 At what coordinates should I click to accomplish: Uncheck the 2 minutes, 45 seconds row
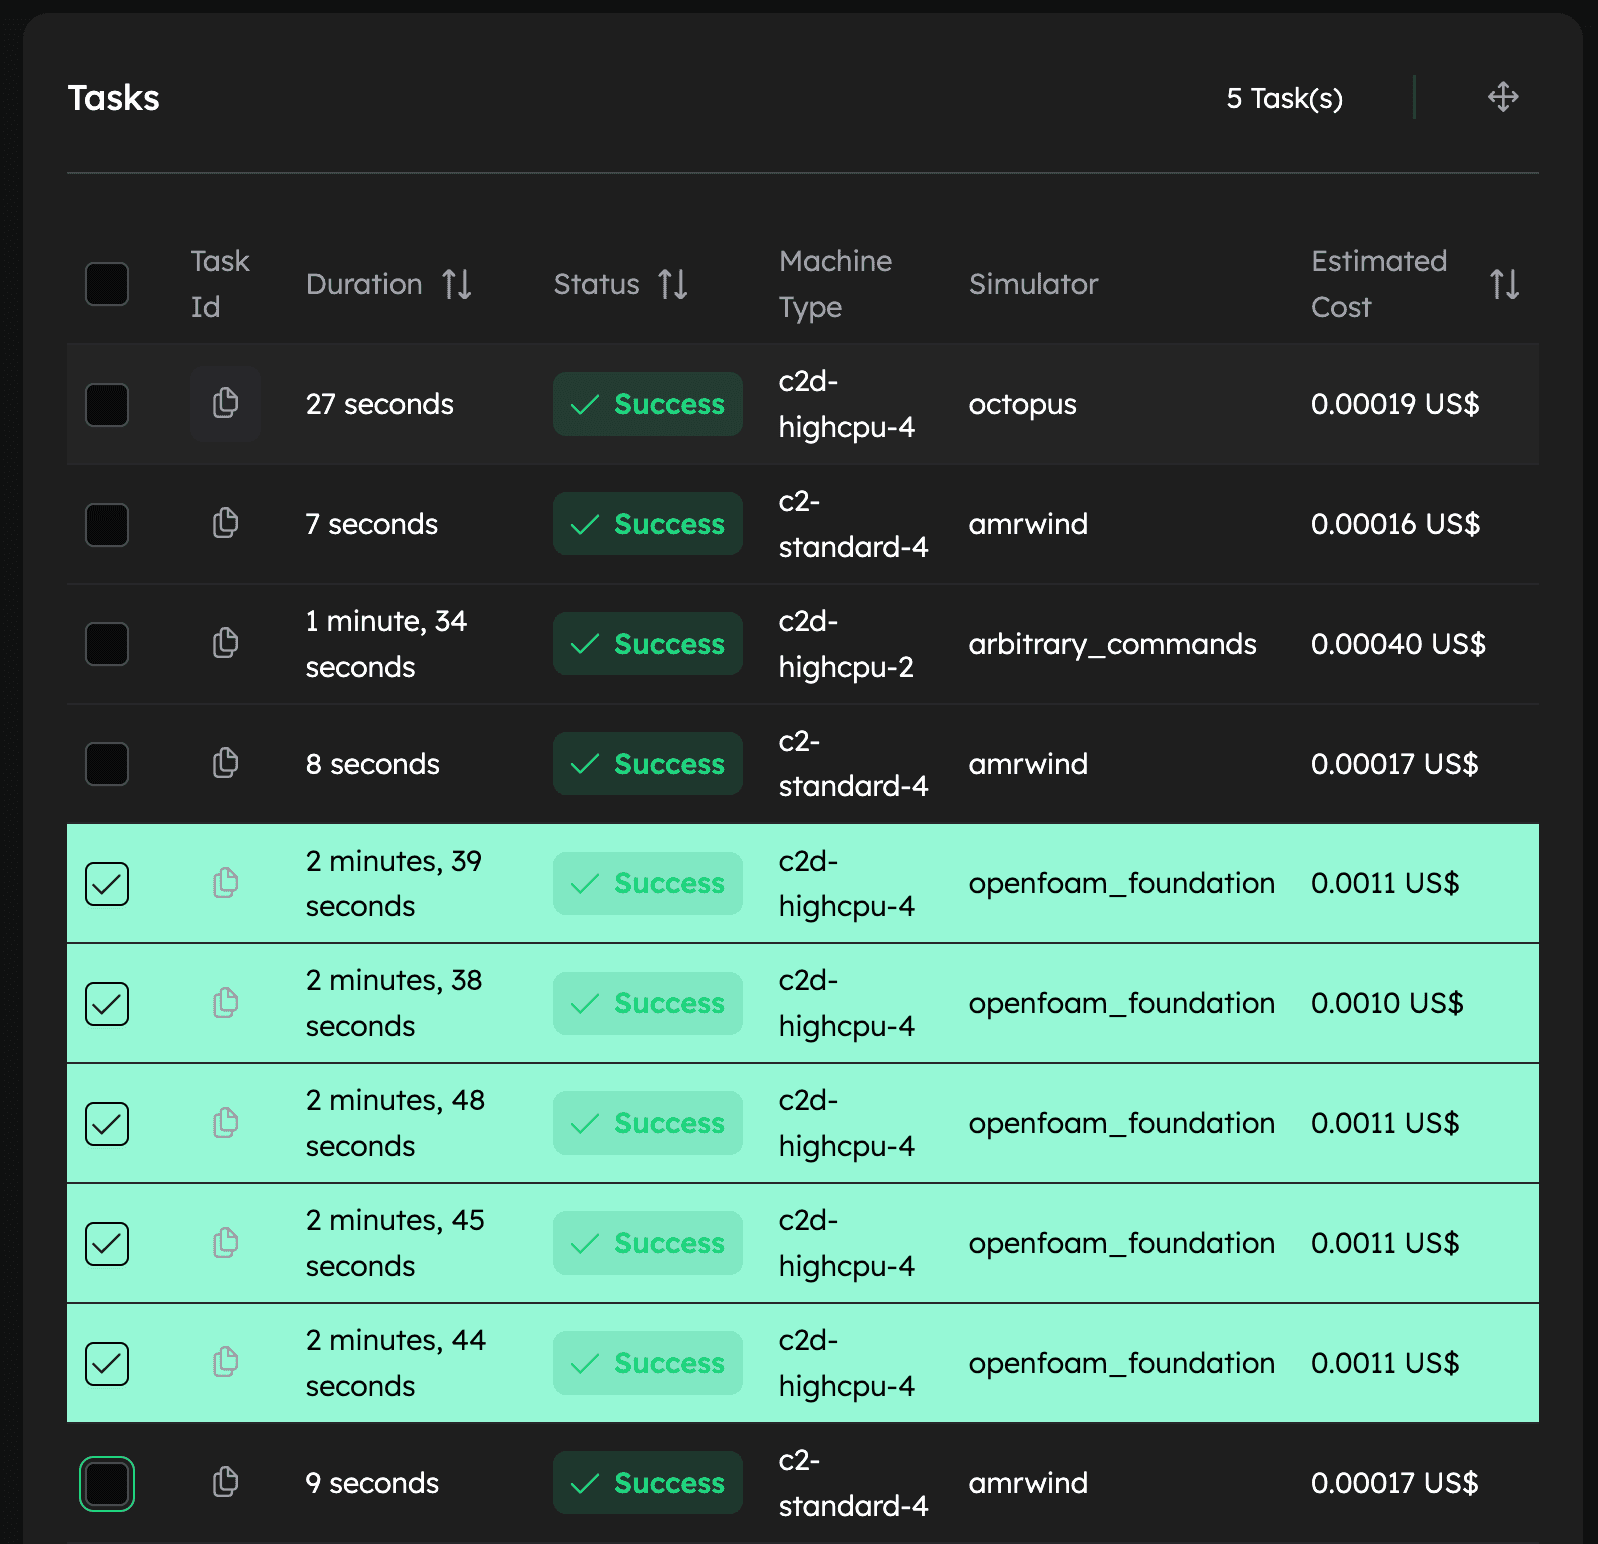click(107, 1244)
